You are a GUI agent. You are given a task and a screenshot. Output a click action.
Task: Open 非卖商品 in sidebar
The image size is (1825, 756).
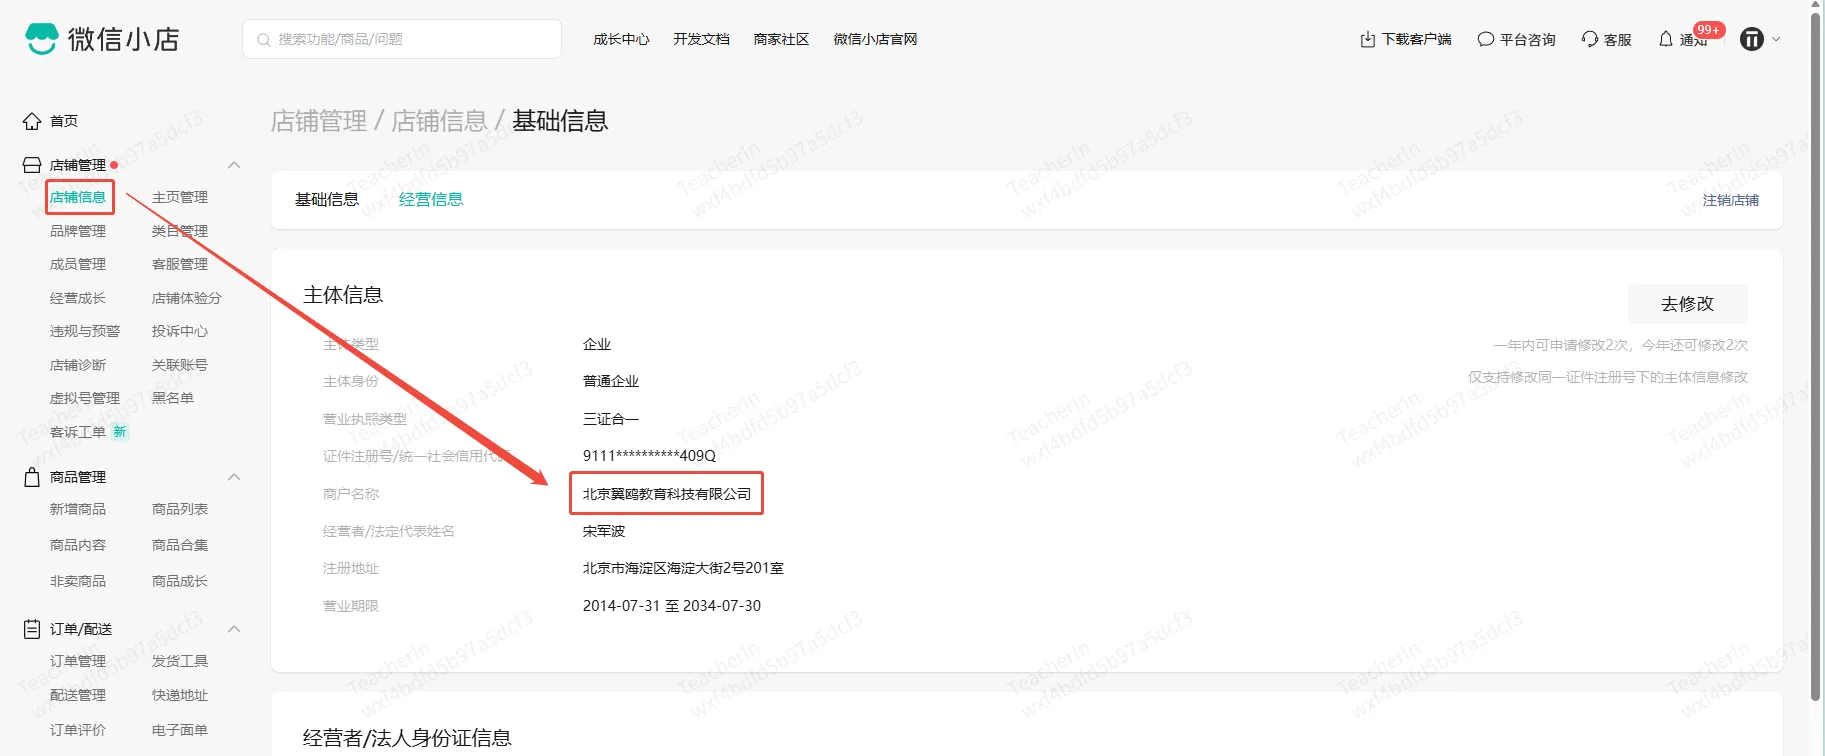(78, 581)
